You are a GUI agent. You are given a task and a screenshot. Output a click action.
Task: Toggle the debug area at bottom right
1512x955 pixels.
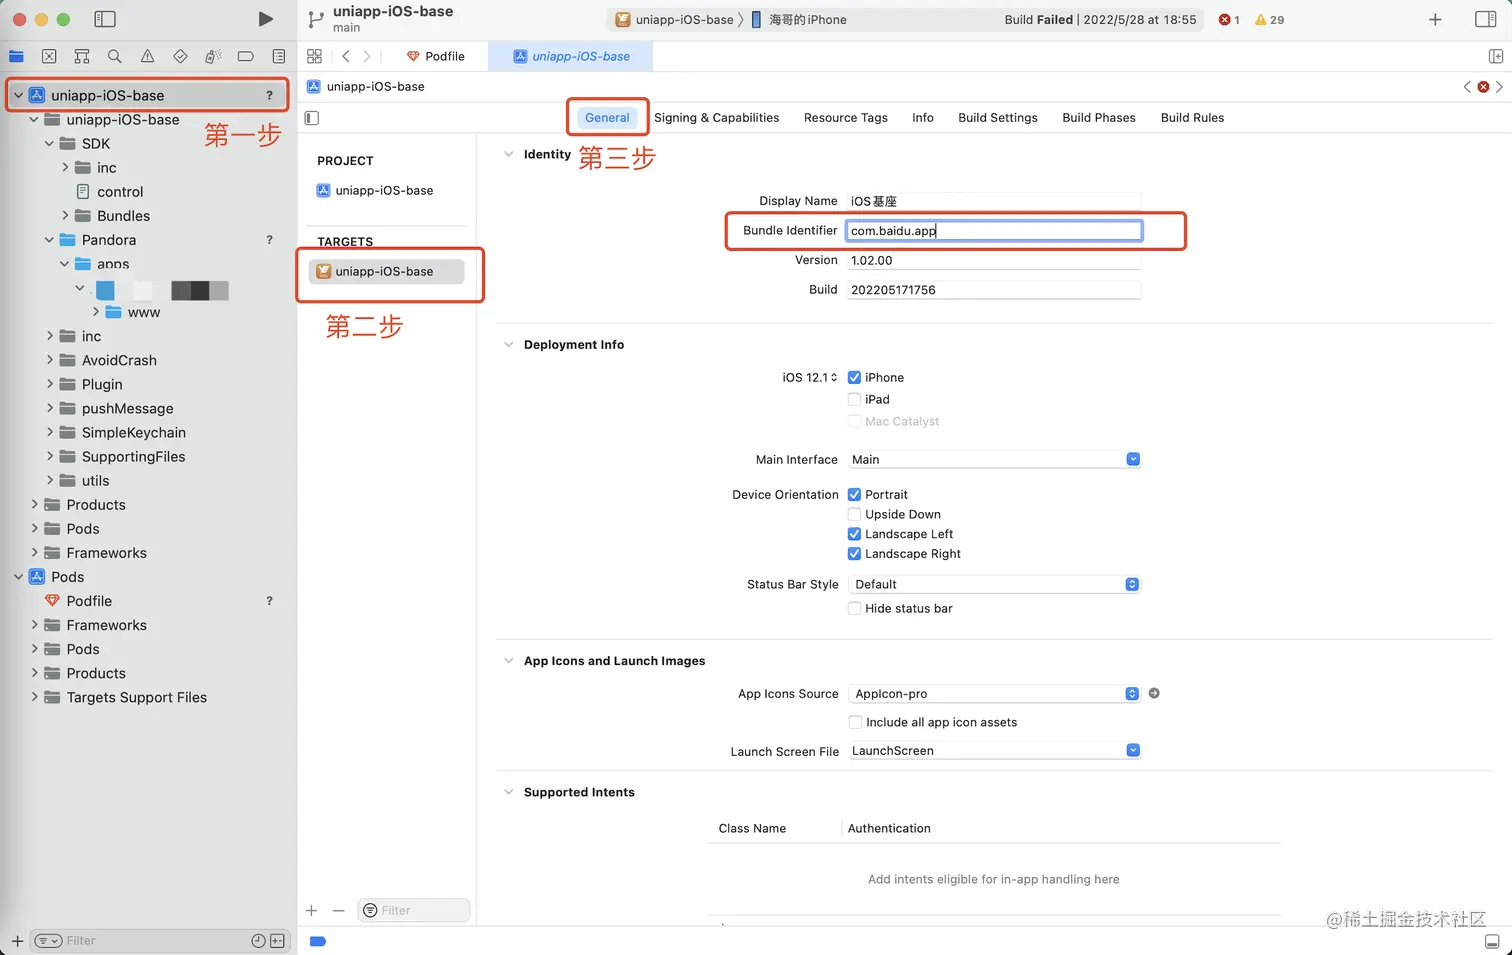point(1492,941)
